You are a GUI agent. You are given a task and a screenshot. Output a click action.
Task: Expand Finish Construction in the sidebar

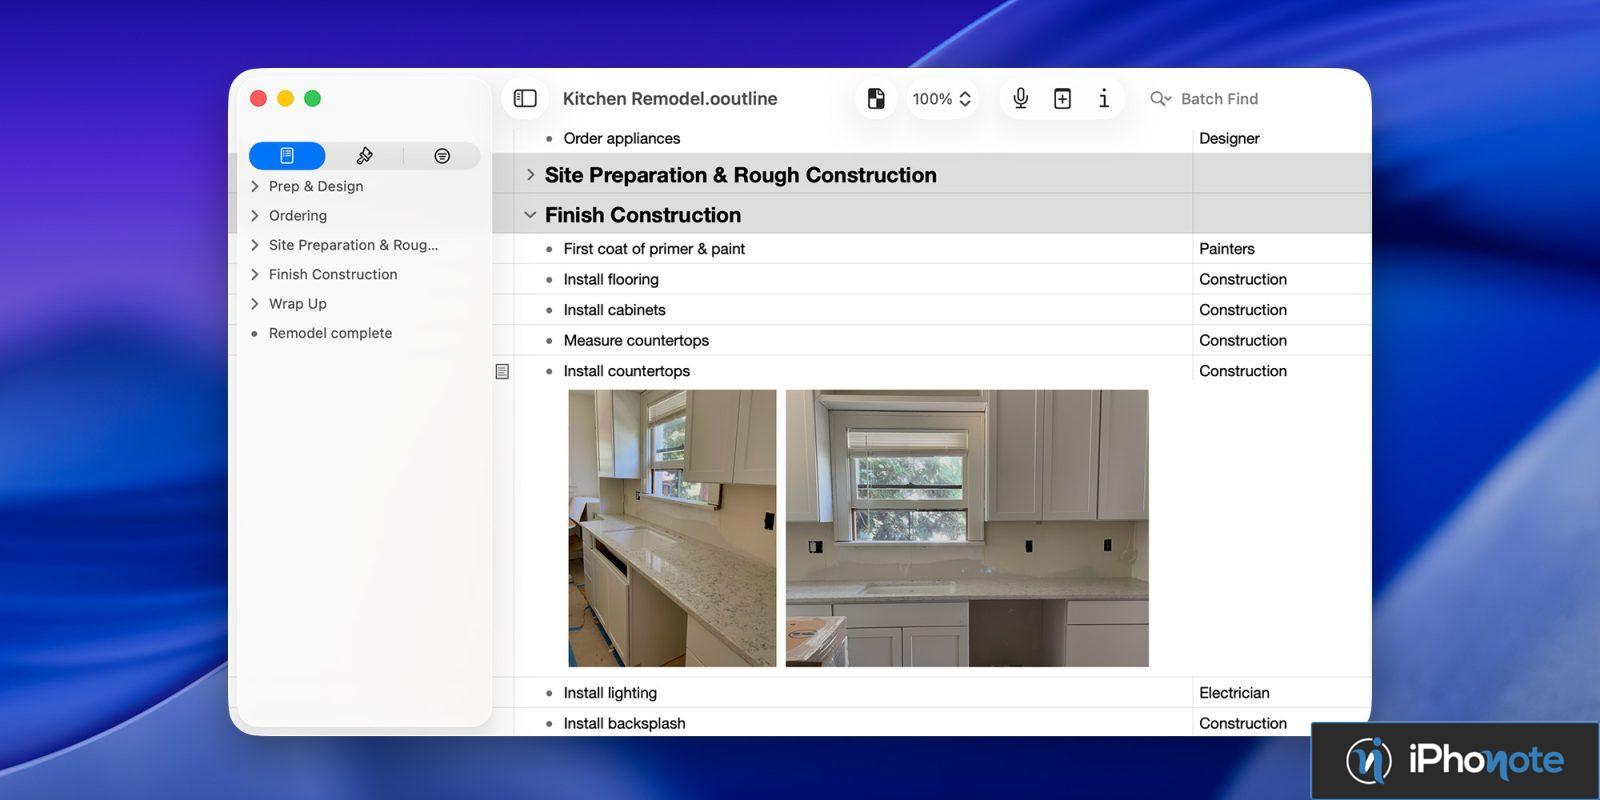[255, 274]
